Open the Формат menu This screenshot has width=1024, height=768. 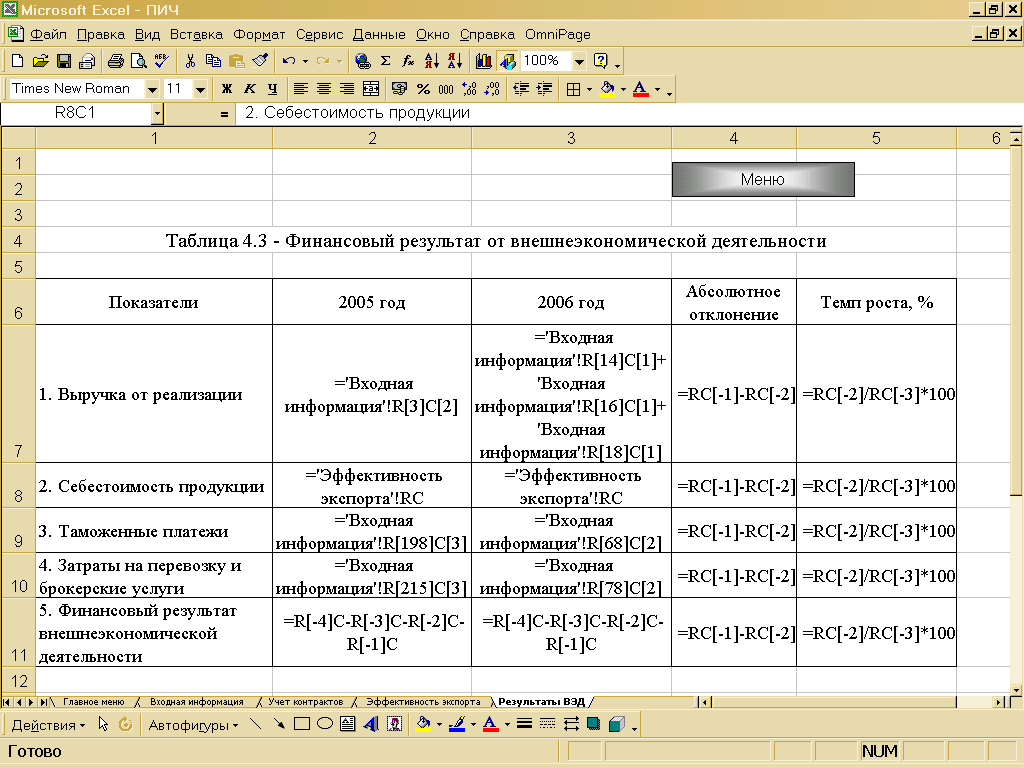[259, 34]
